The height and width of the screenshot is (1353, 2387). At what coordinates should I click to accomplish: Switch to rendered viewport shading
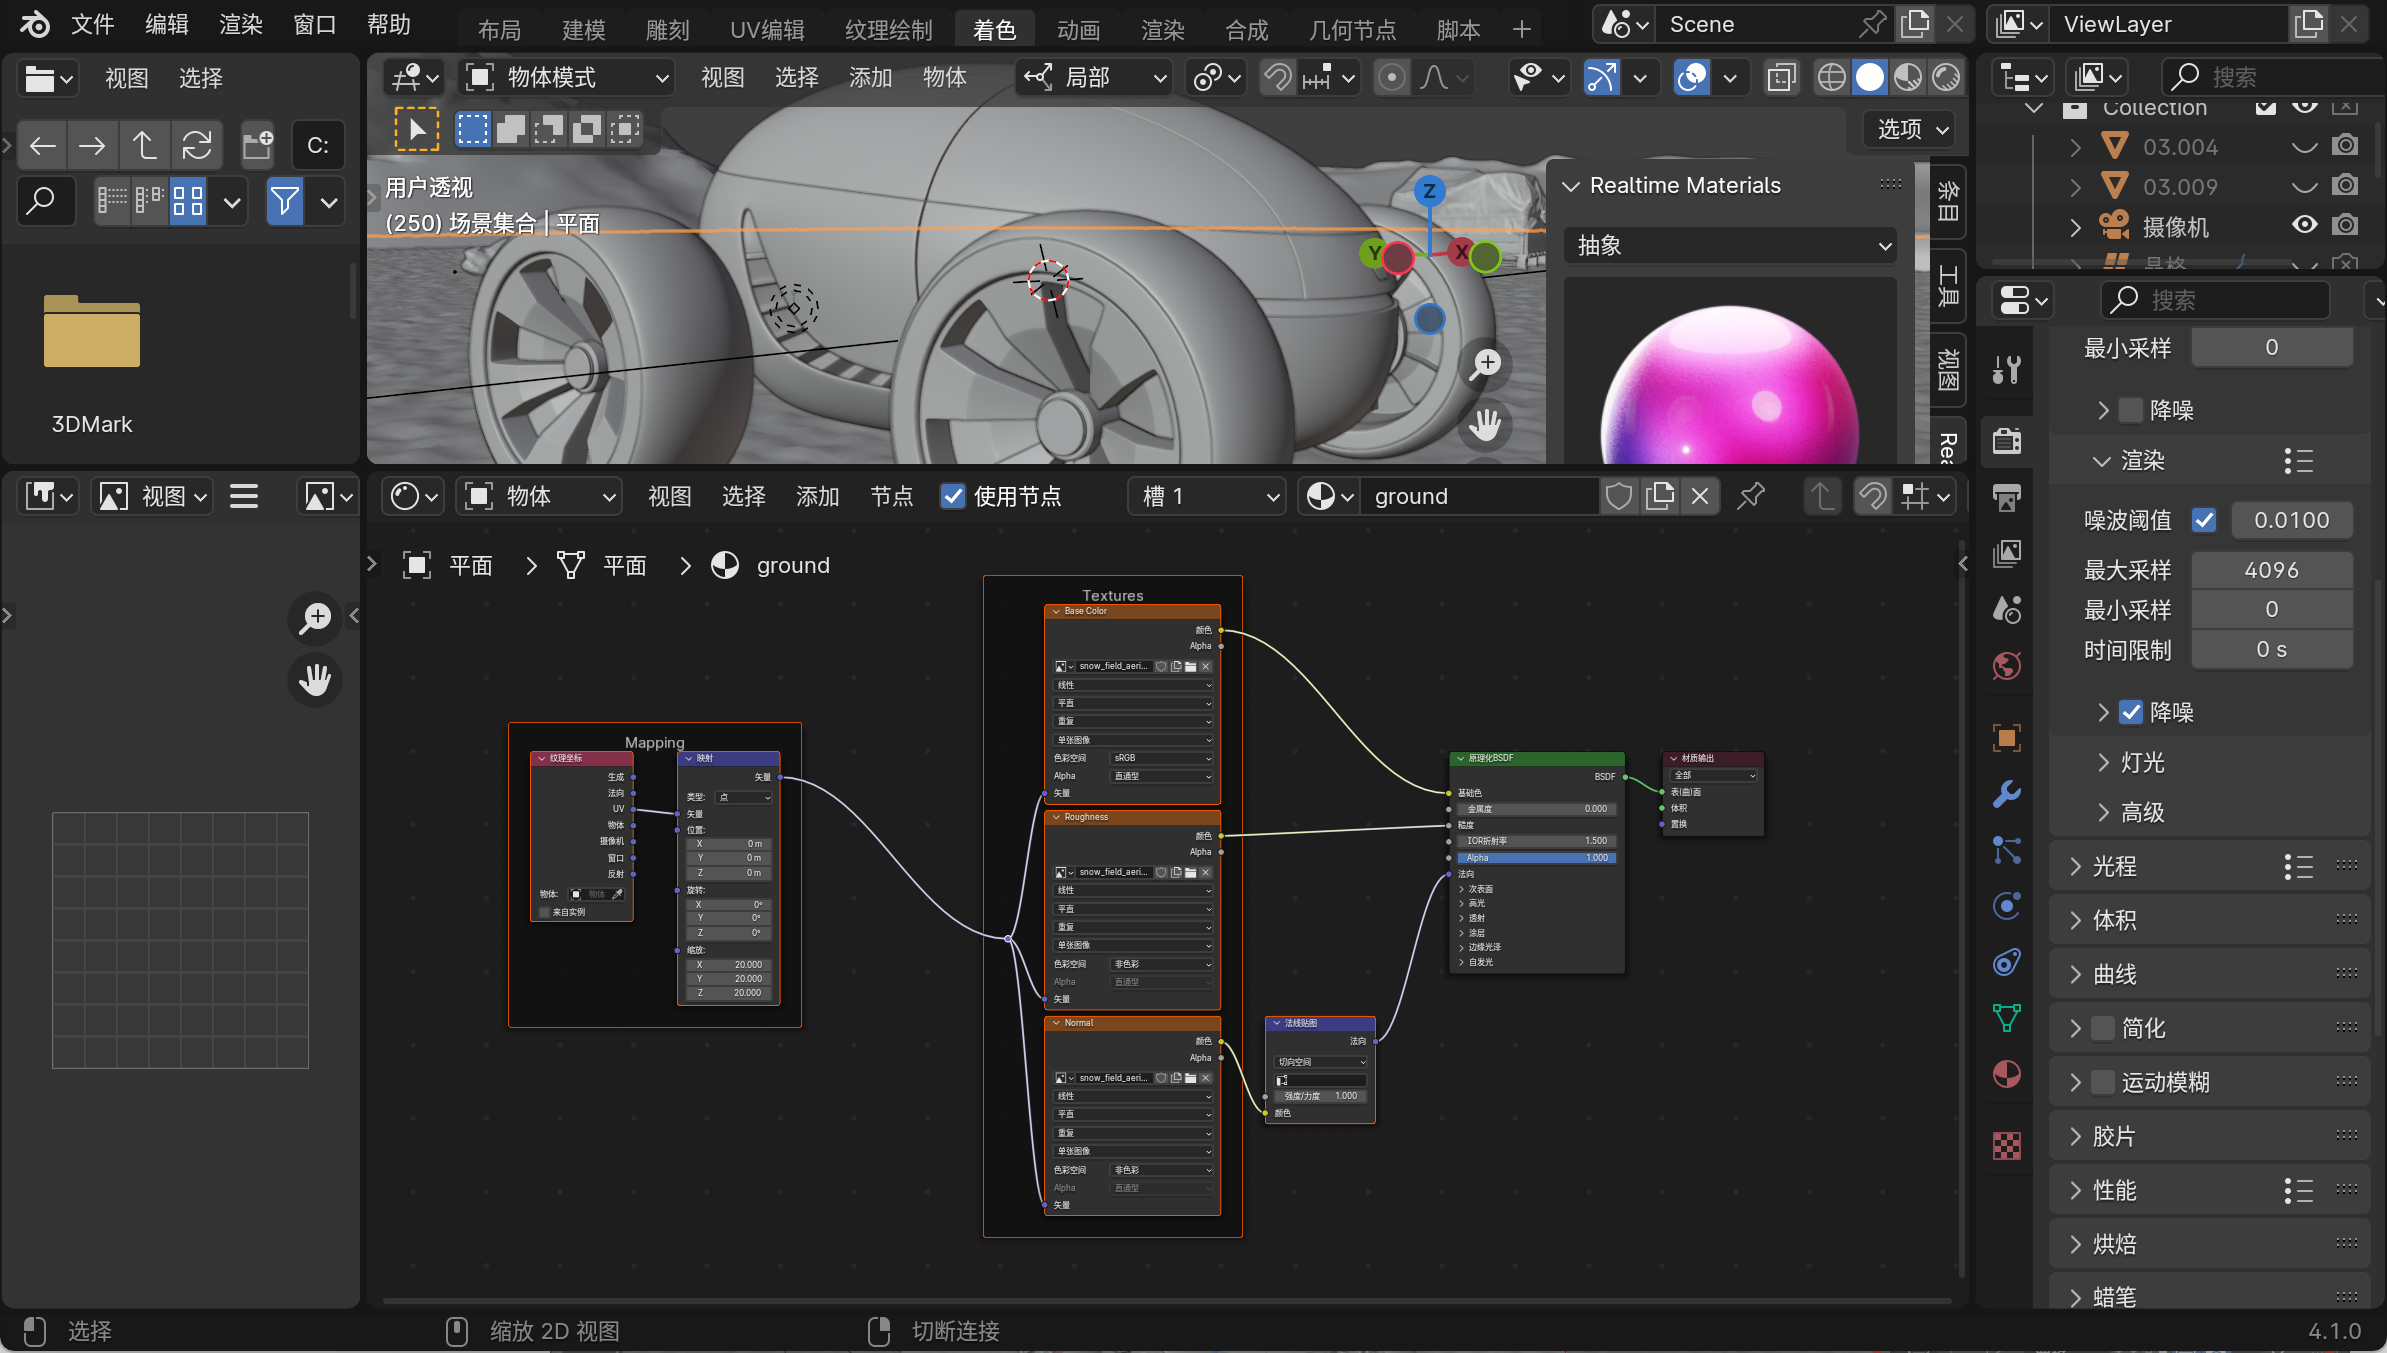[x=1946, y=77]
